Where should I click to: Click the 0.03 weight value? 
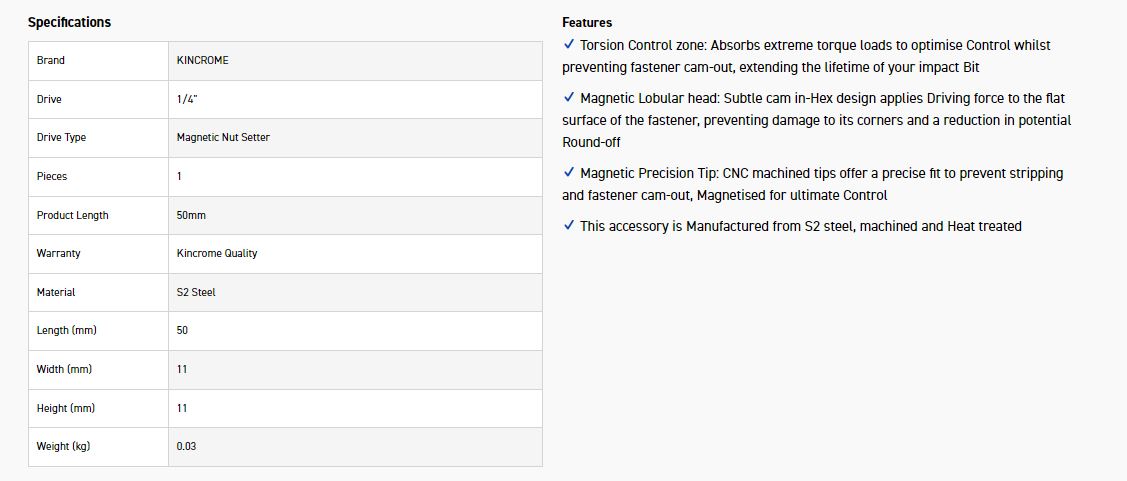(x=186, y=446)
